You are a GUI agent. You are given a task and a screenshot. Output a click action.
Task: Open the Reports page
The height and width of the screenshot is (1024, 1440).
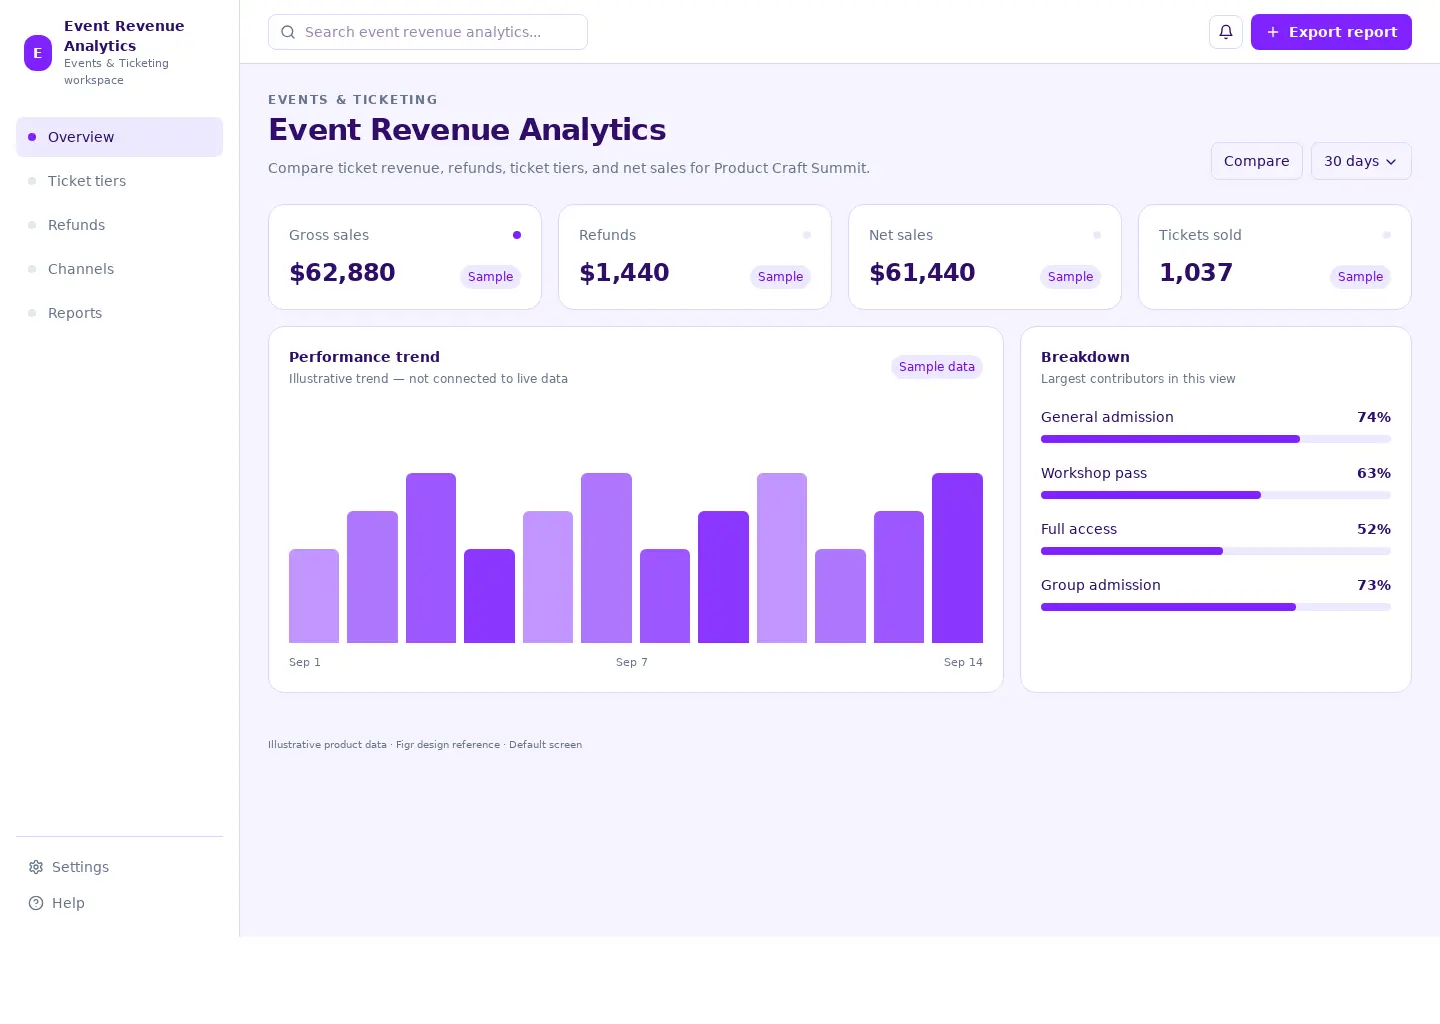(x=119, y=313)
